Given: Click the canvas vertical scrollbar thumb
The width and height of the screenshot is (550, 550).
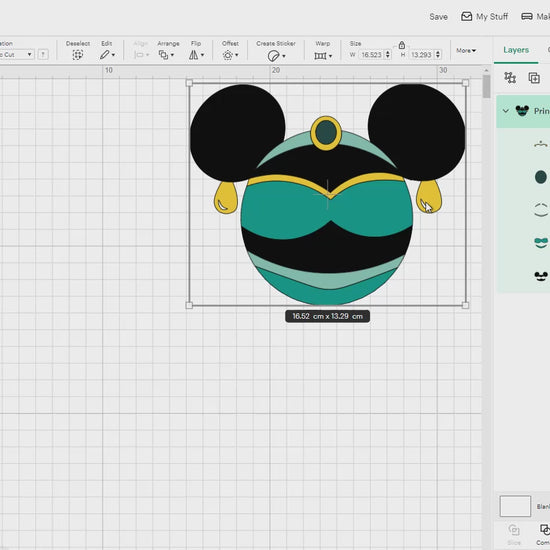Looking at the screenshot, I should pos(487,86).
